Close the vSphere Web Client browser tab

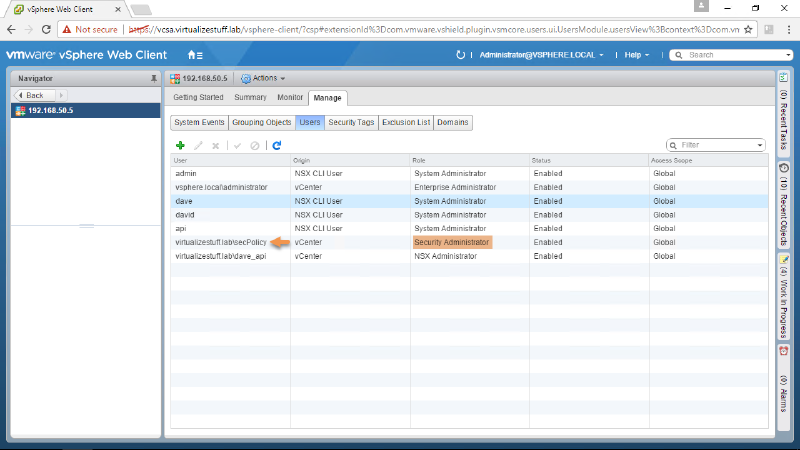tap(118, 9)
